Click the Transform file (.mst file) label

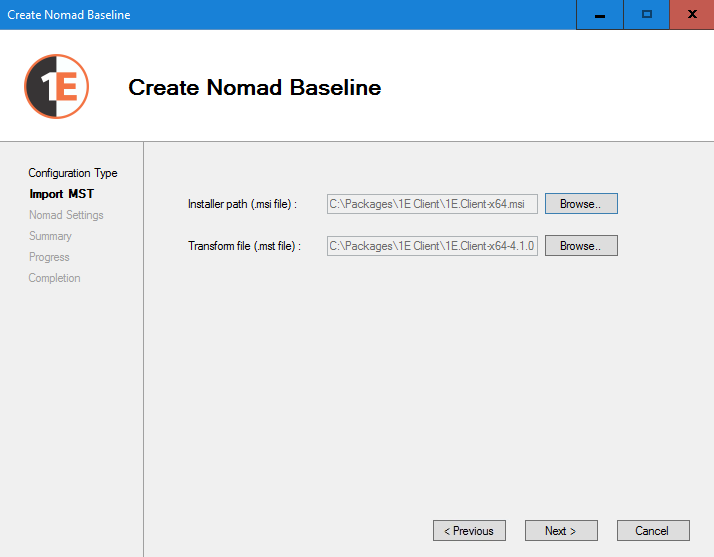pyautogui.click(x=244, y=246)
